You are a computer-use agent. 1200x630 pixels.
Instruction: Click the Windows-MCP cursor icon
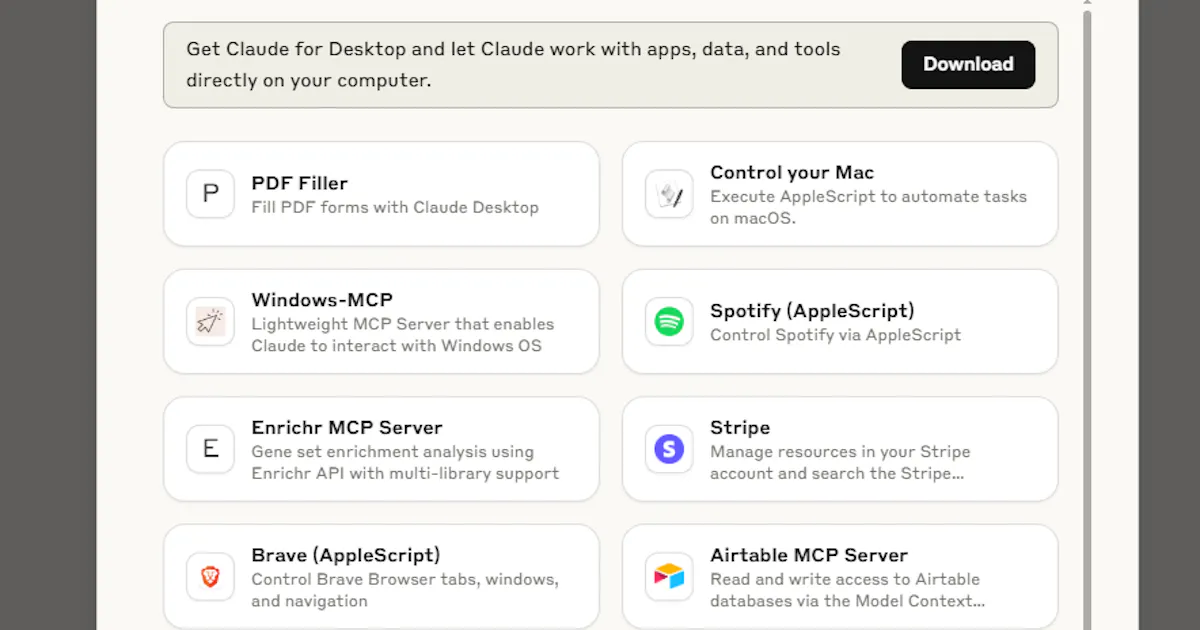coord(210,322)
